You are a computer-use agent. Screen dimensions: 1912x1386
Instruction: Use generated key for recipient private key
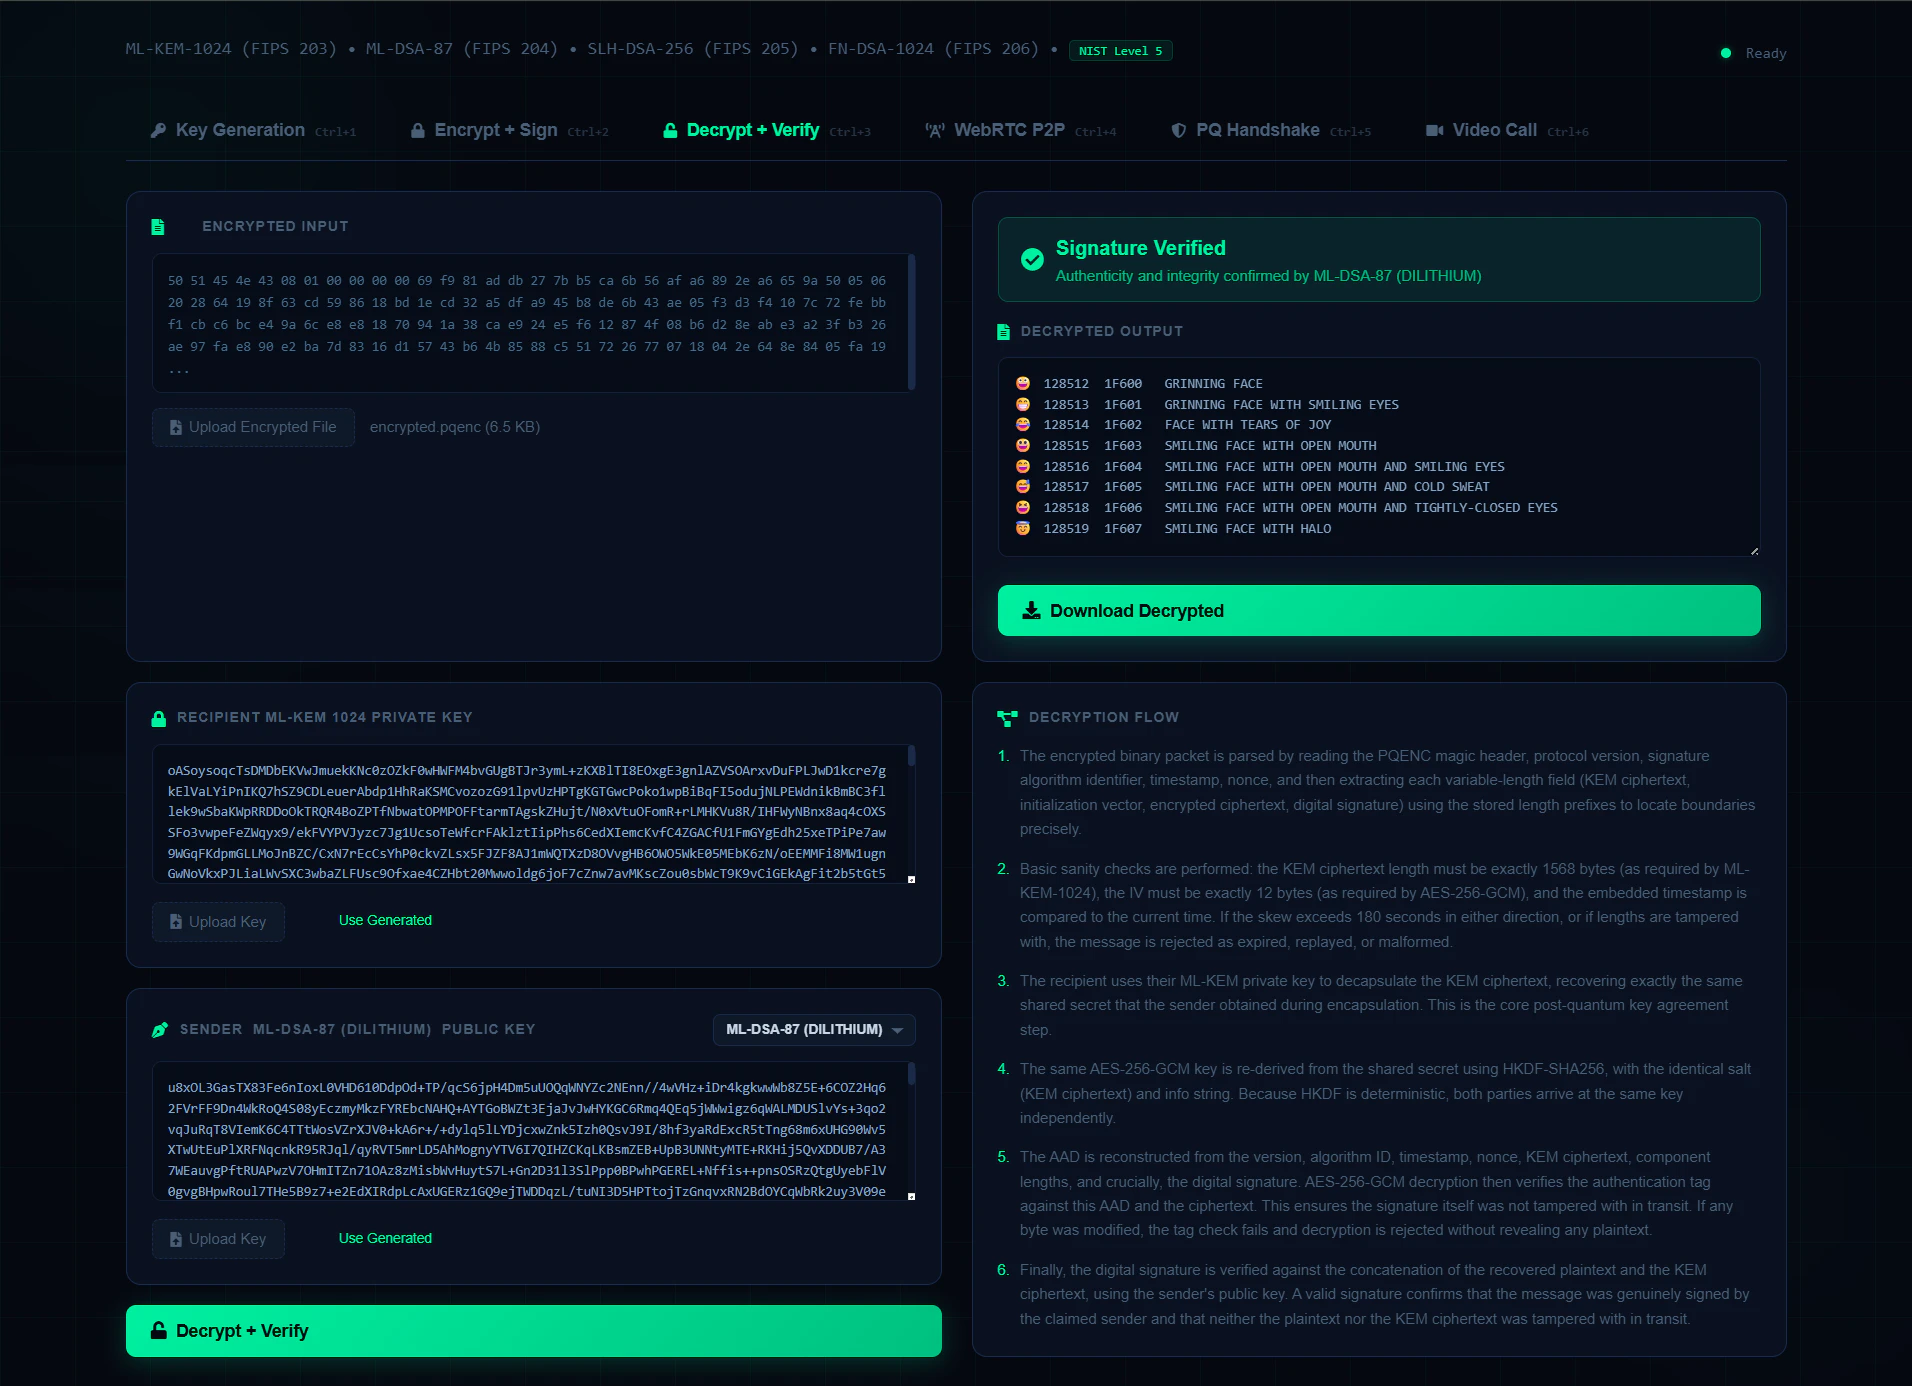pyautogui.click(x=385, y=920)
